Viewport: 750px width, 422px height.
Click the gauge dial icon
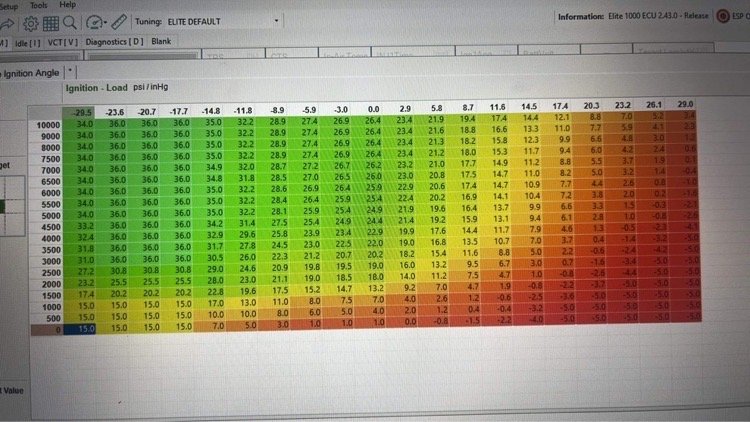pyautogui.click(x=94, y=23)
